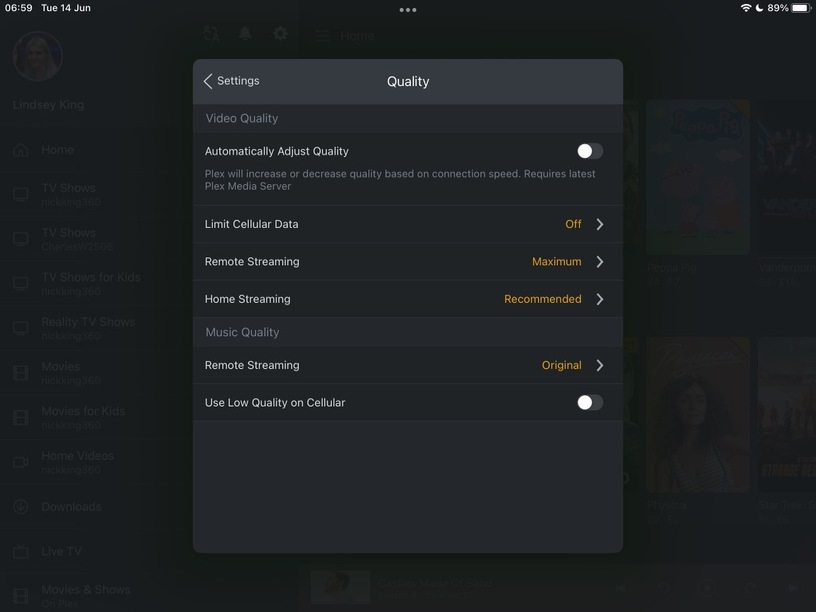Select the Recommended quality value

[x=542, y=299]
